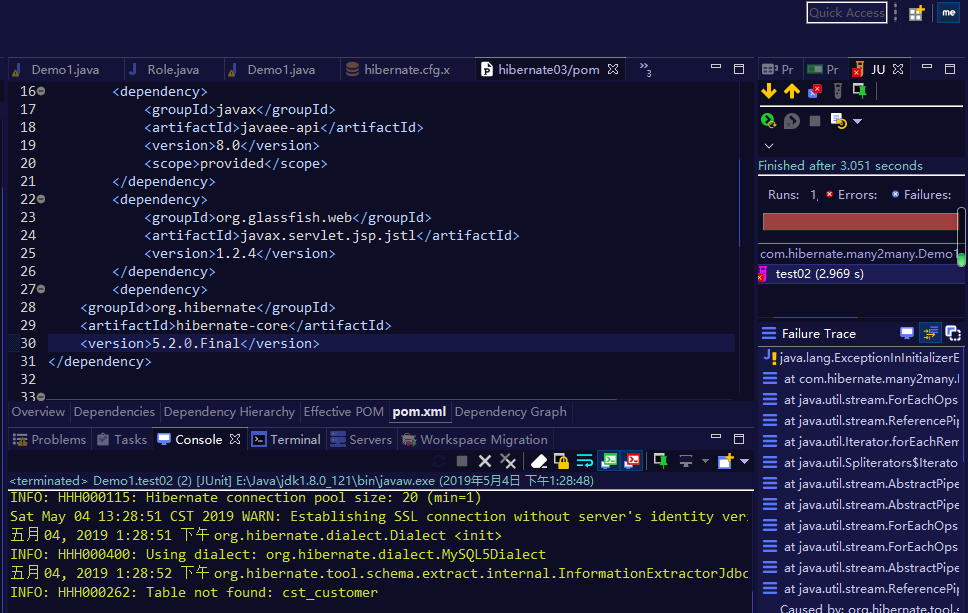The image size is (968, 613).
Task: Click the red JUnit progress bar
Action: coord(860,222)
